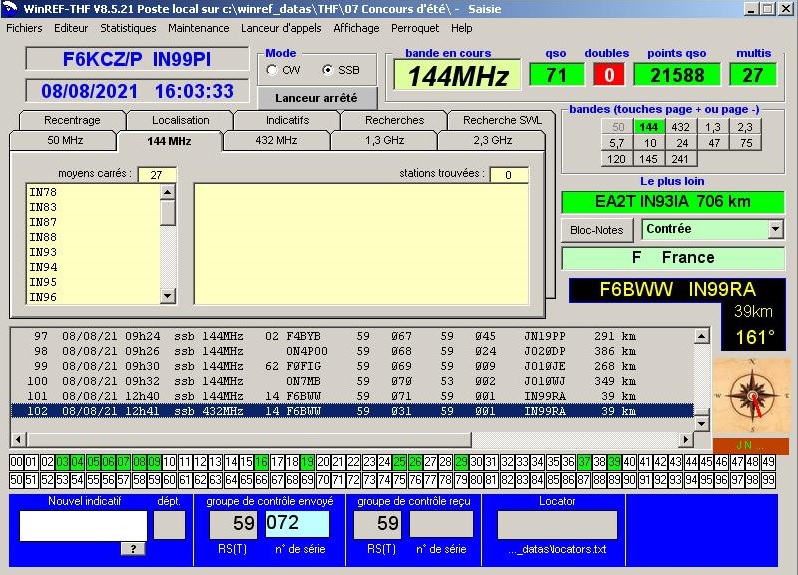This screenshot has height=575, width=798.
Task: Click the Lanceur arrêté button
Action: 317,98
